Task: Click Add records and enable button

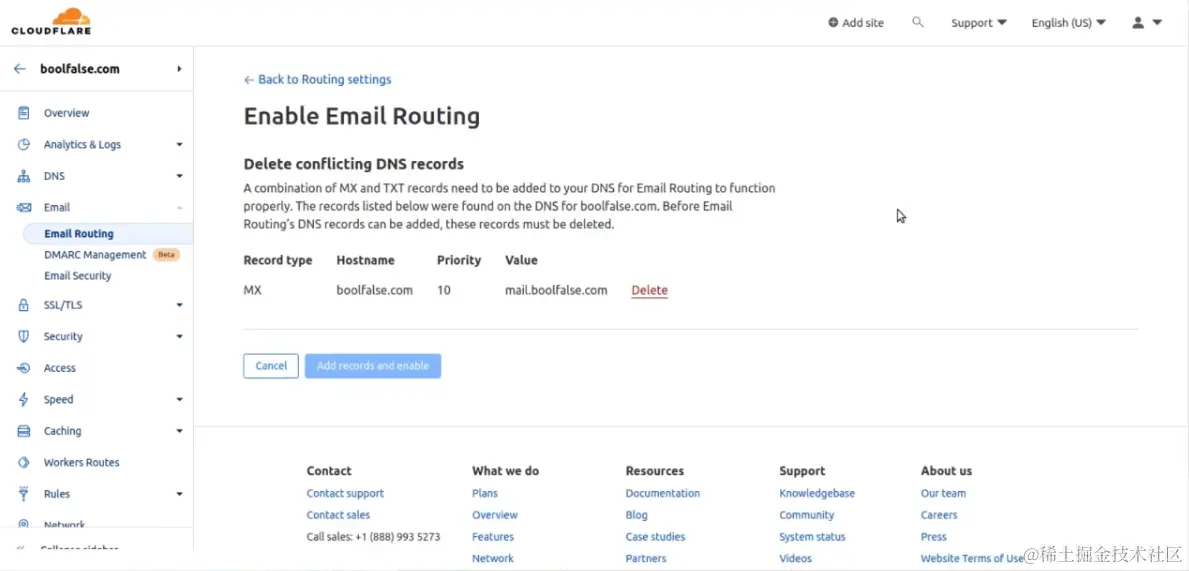Action: pyautogui.click(x=373, y=366)
